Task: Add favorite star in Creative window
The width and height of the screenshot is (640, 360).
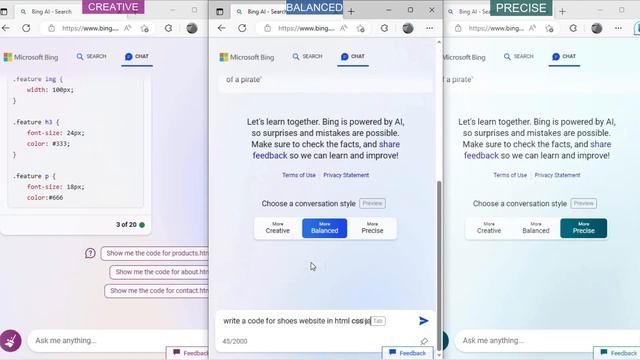Action: coord(144,28)
